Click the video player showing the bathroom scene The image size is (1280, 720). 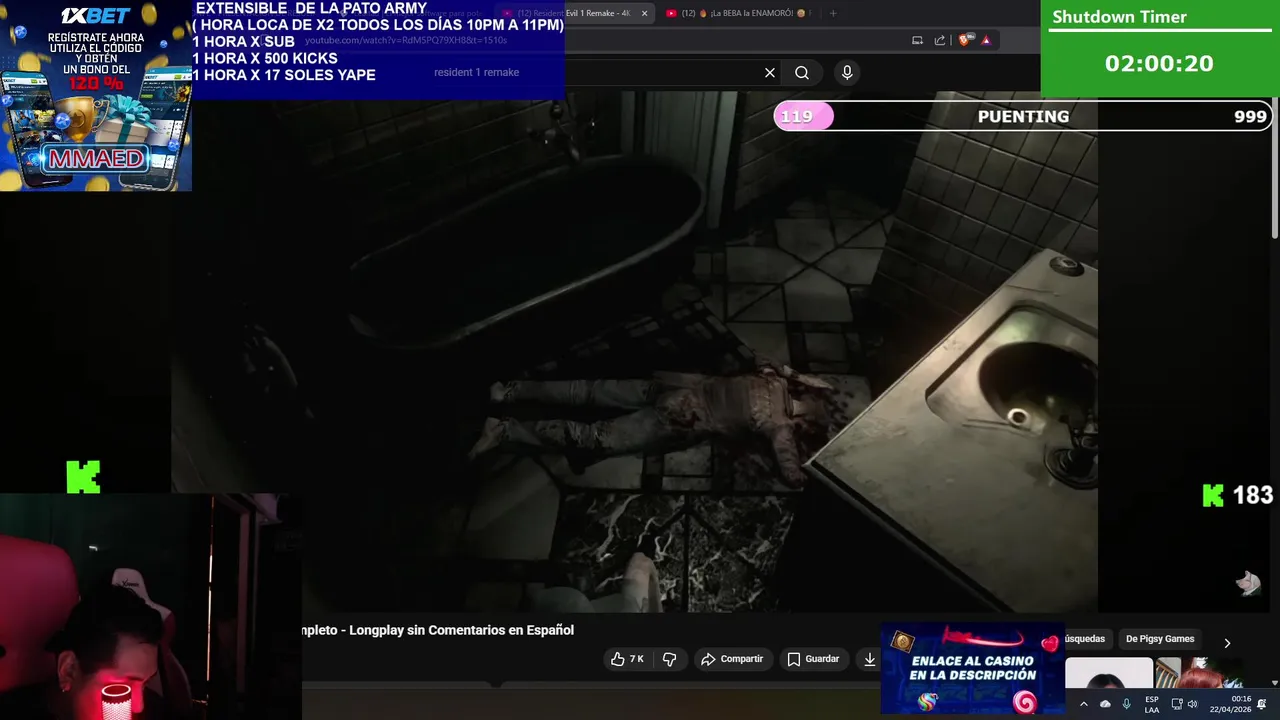[634, 352]
